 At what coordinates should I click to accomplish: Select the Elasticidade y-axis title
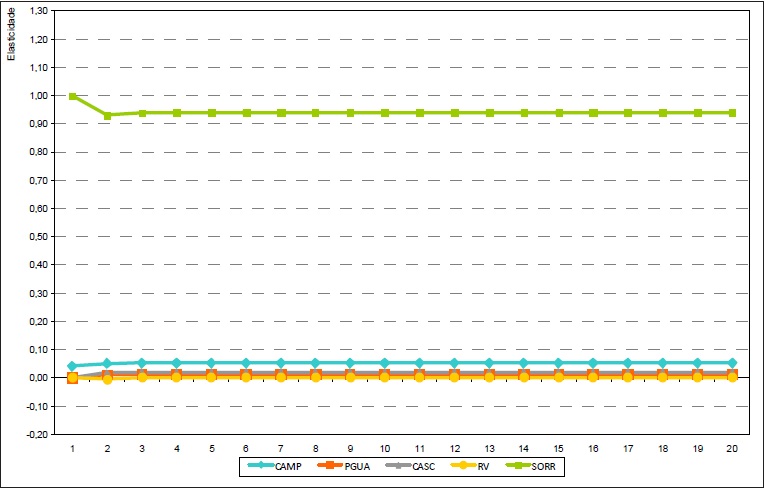coord(12,35)
